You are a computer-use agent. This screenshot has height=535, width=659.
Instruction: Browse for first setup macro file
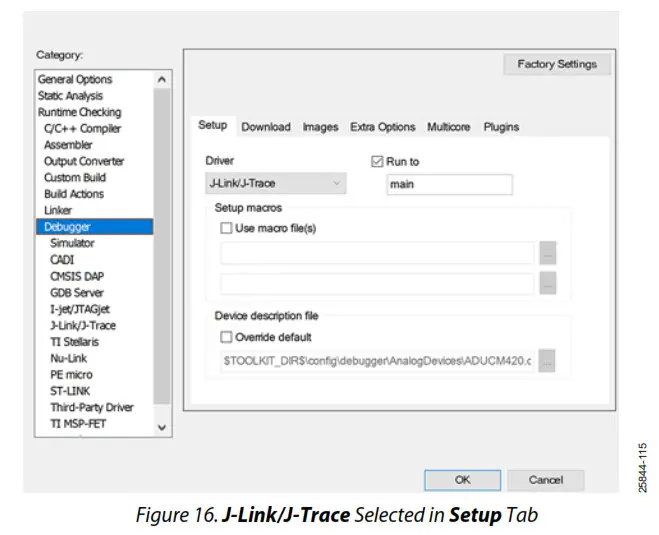click(547, 253)
